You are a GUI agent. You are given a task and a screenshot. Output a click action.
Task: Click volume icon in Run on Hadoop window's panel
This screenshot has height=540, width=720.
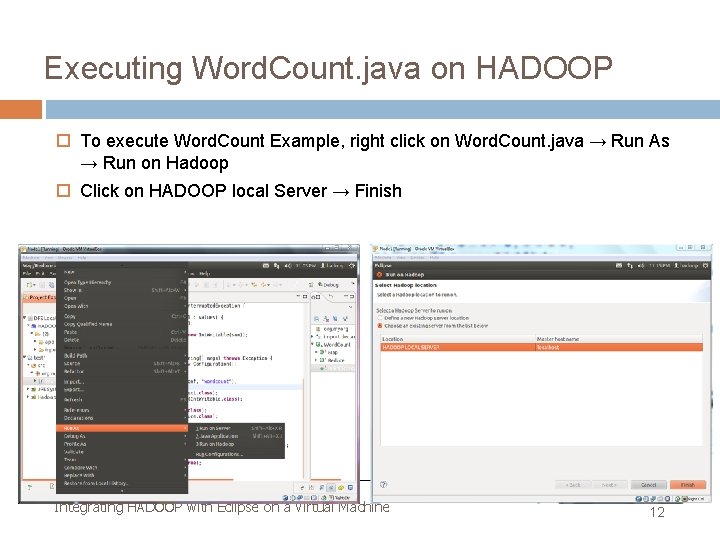tap(641, 265)
